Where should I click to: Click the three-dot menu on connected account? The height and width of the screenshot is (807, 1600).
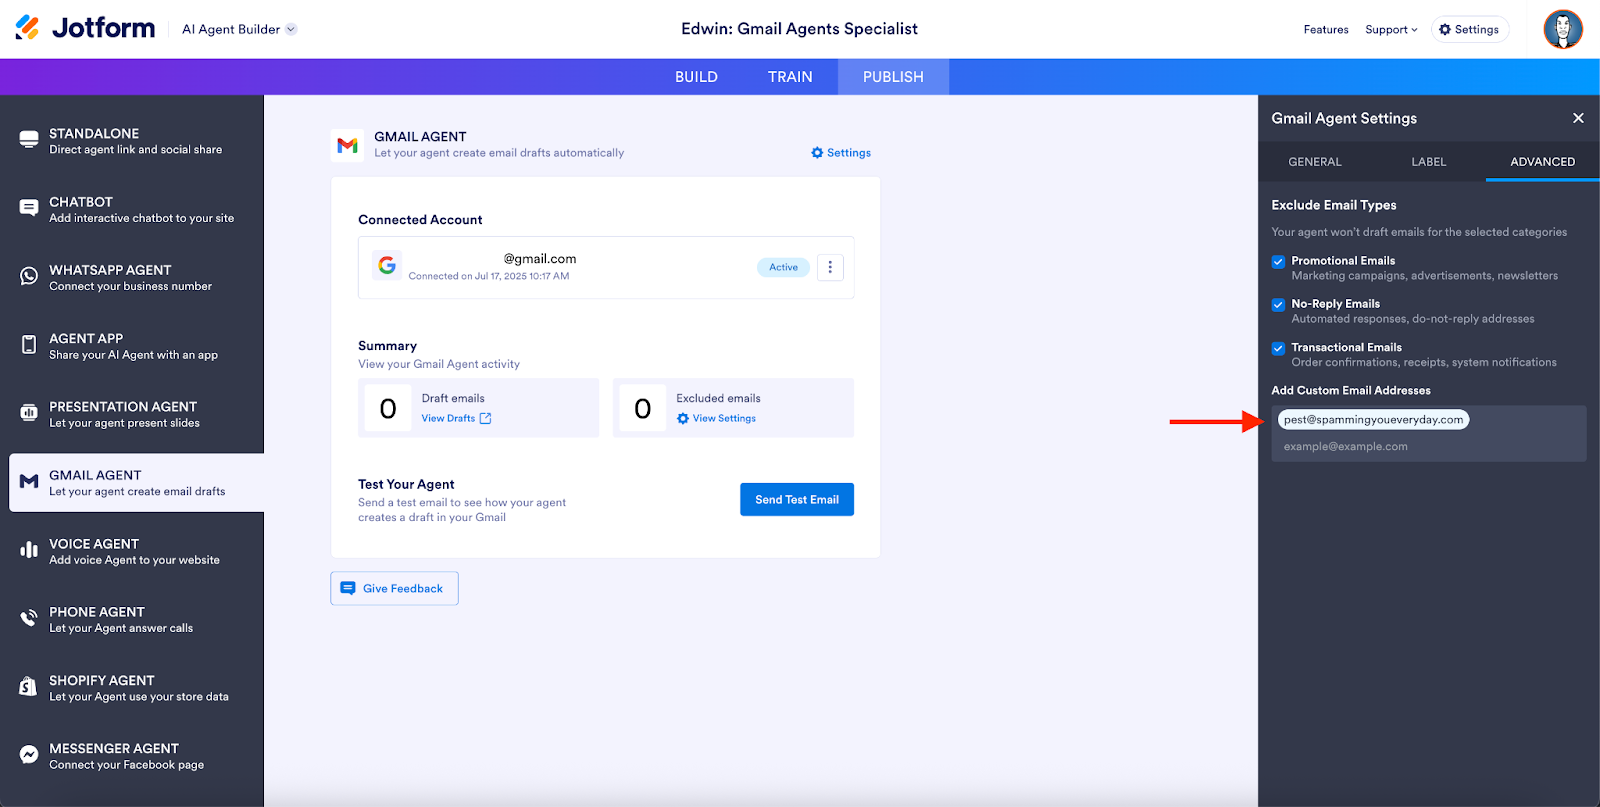click(830, 267)
